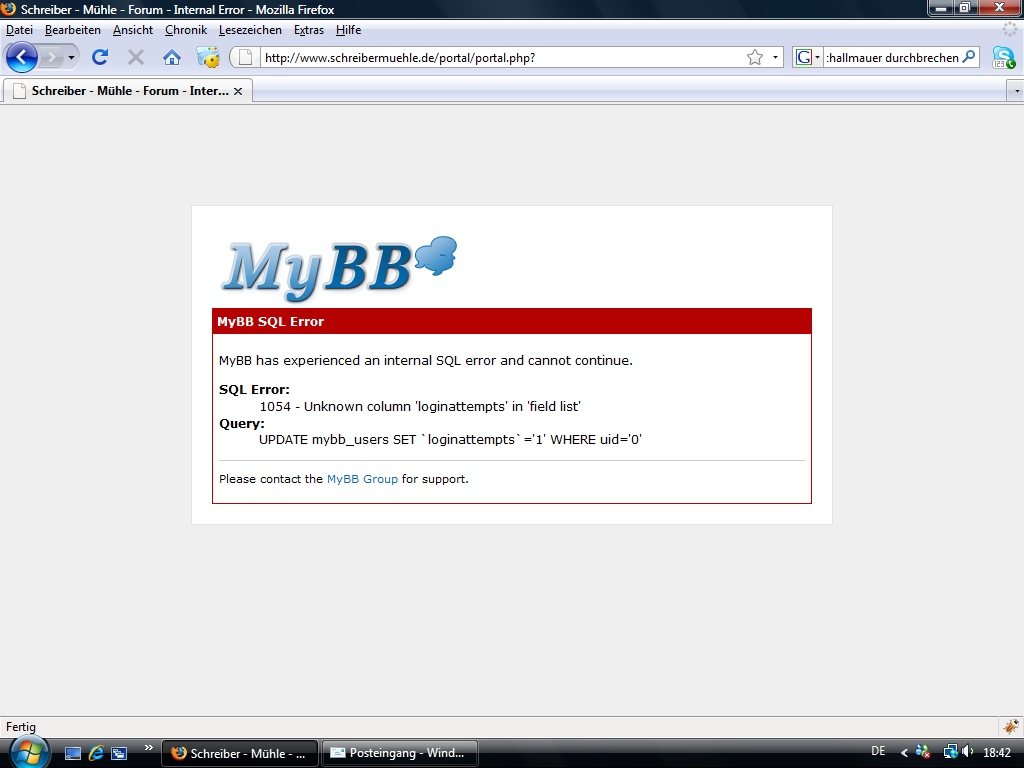Viewport: 1024px width, 768px height.
Task: Expand the quick launch overflow chevron
Action: (x=149, y=748)
